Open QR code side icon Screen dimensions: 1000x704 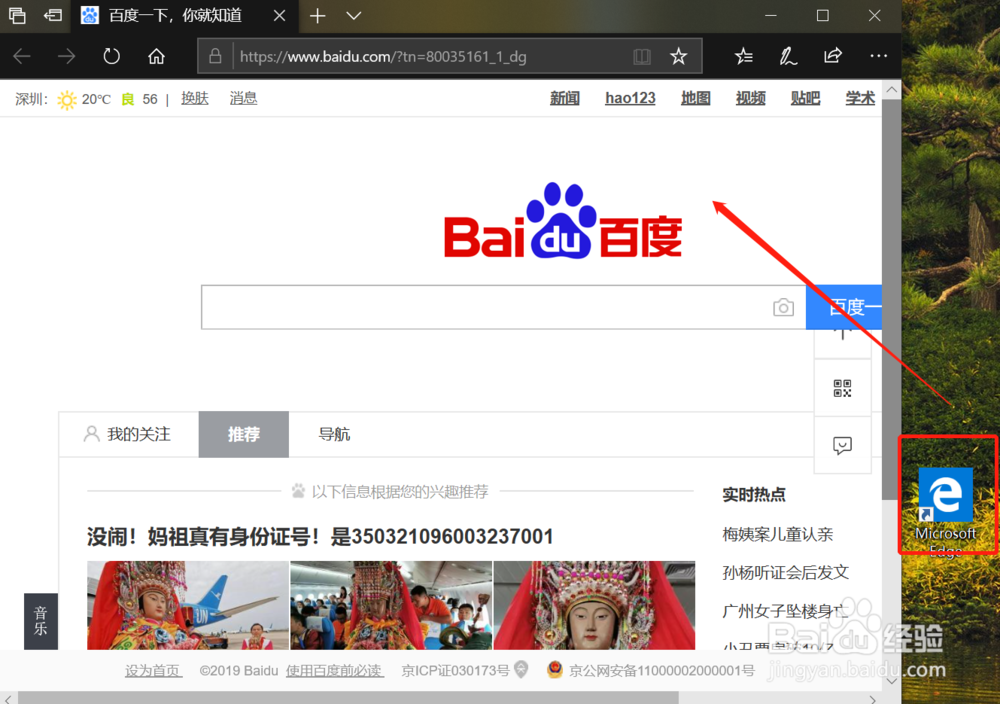pos(842,388)
